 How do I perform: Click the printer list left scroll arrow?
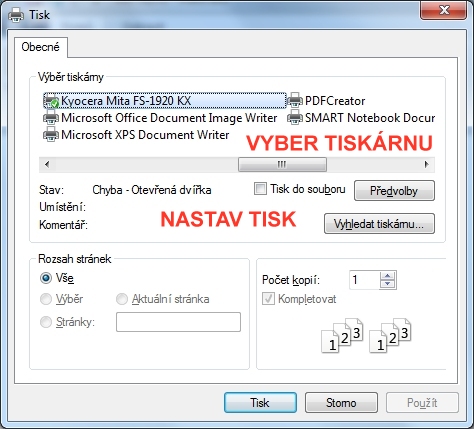click(47, 164)
